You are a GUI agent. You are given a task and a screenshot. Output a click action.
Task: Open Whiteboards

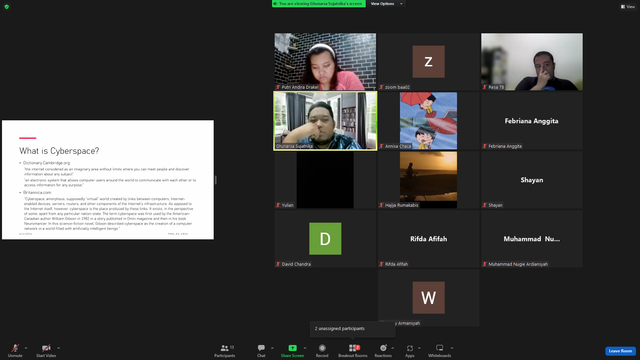click(x=440, y=350)
